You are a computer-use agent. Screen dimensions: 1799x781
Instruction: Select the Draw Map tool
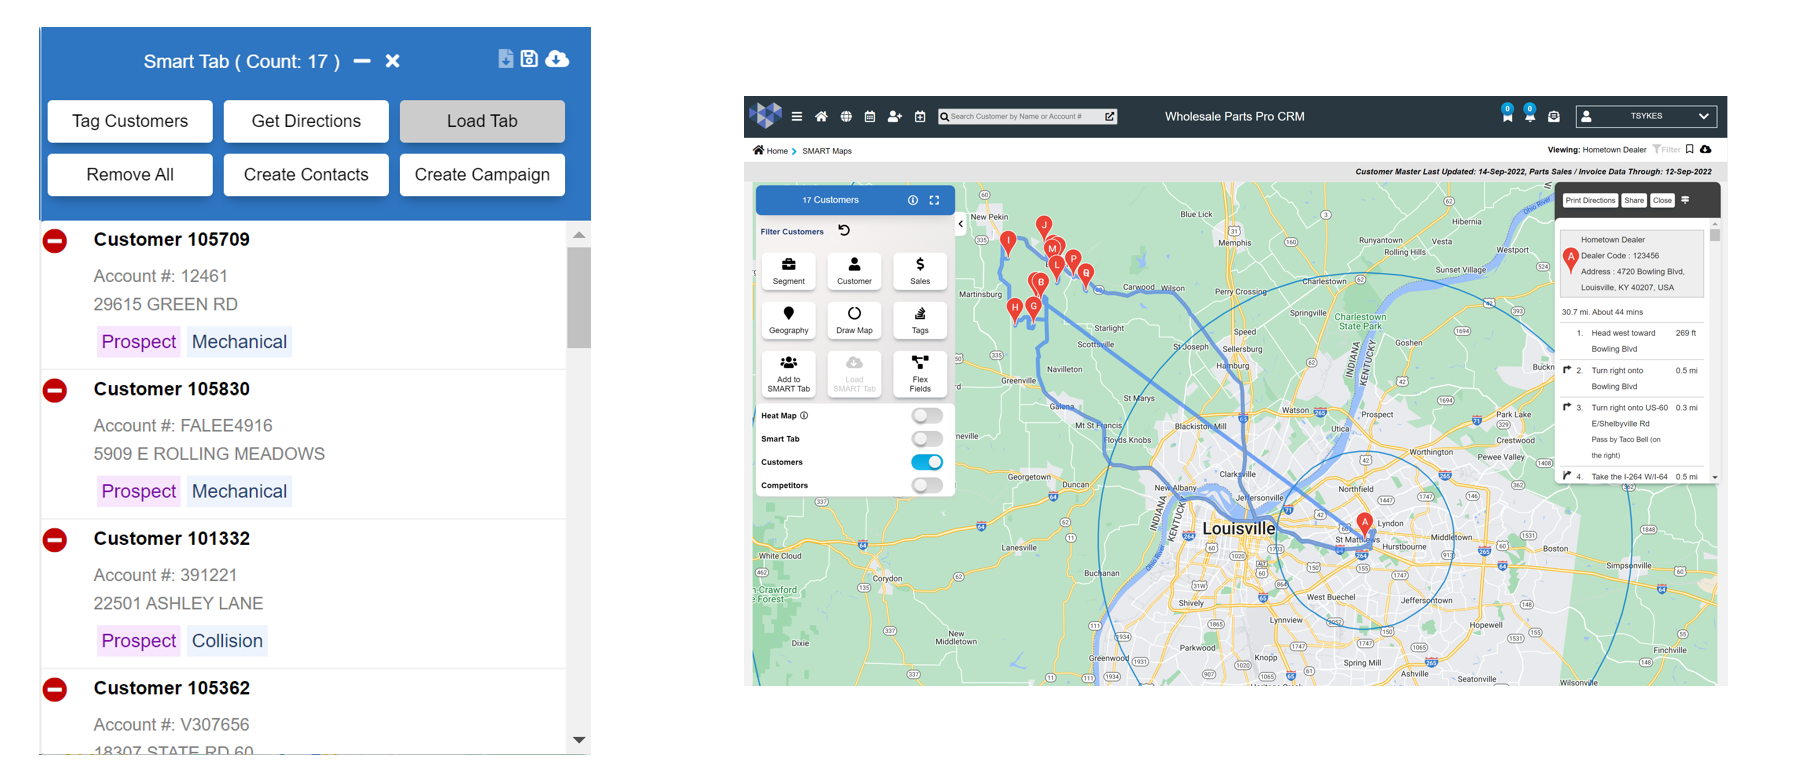(854, 320)
